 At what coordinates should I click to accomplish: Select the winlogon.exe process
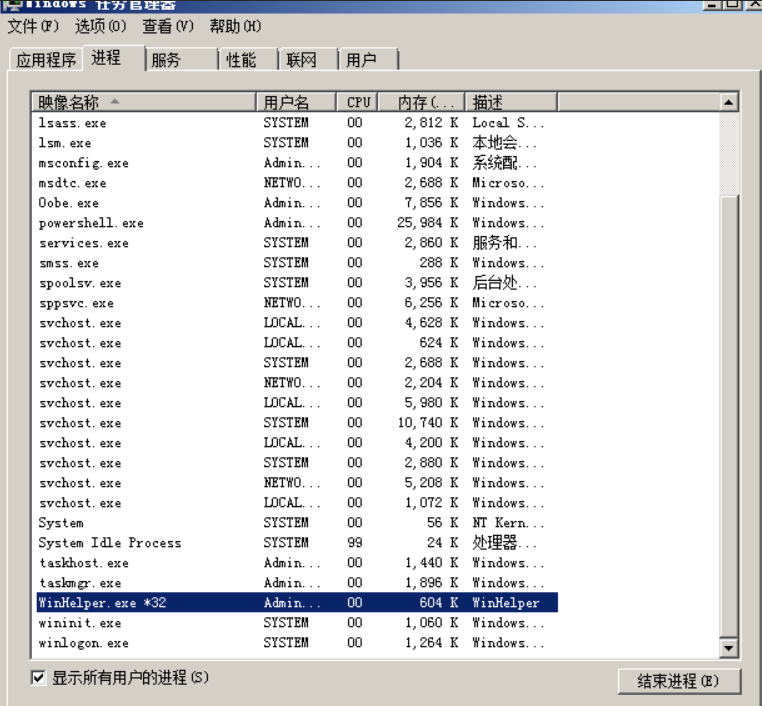coord(295,642)
